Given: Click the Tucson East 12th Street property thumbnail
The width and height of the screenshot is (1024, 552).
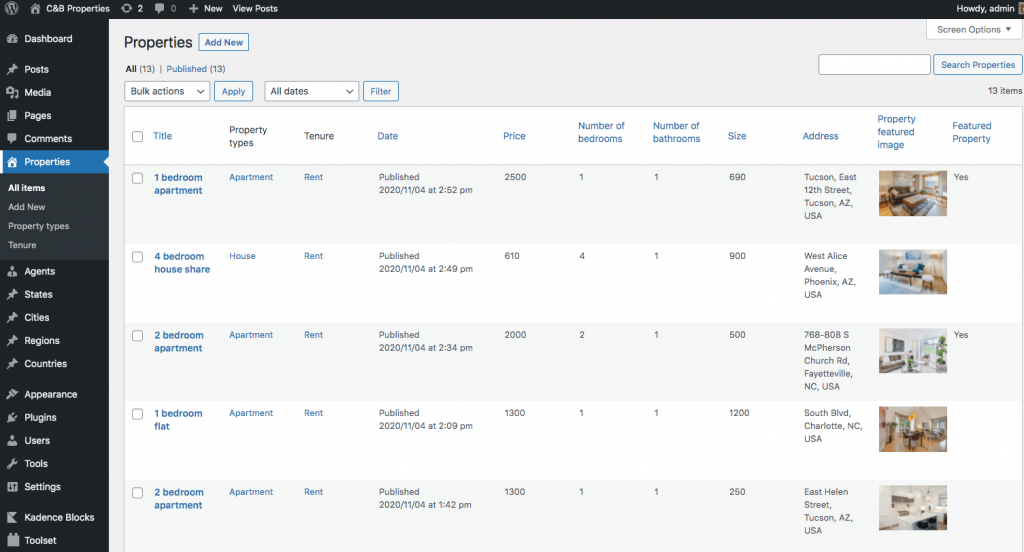Looking at the screenshot, I should tap(912, 193).
